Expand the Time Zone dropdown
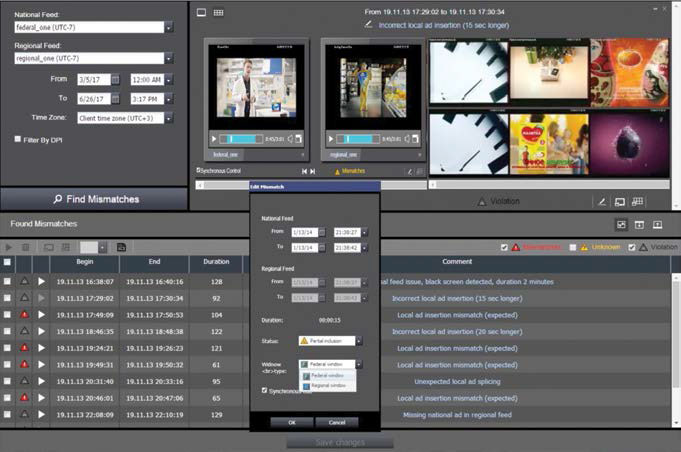The height and width of the screenshot is (452, 681). pos(169,117)
